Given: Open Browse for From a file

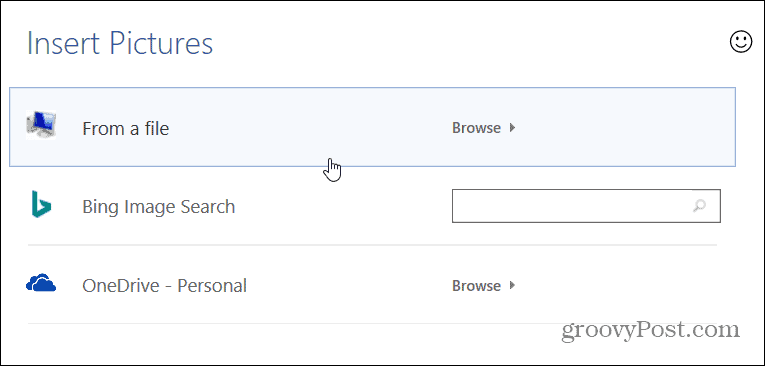Looking at the screenshot, I should click(x=477, y=128).
